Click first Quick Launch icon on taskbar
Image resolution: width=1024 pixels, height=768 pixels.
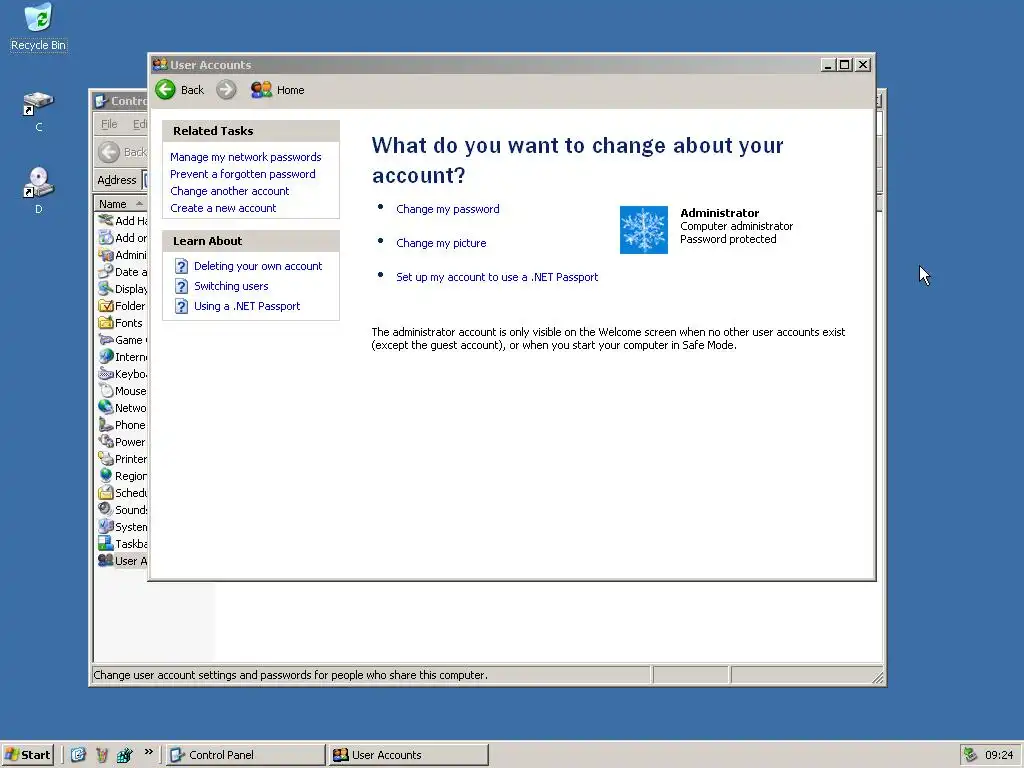(x=78, y=755)
